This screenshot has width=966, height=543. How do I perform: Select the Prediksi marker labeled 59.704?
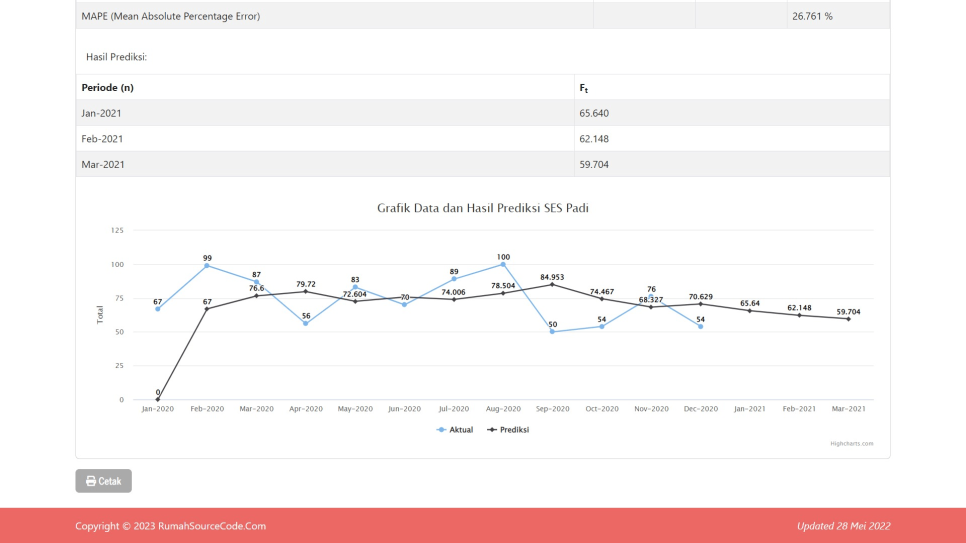(848, 319)
